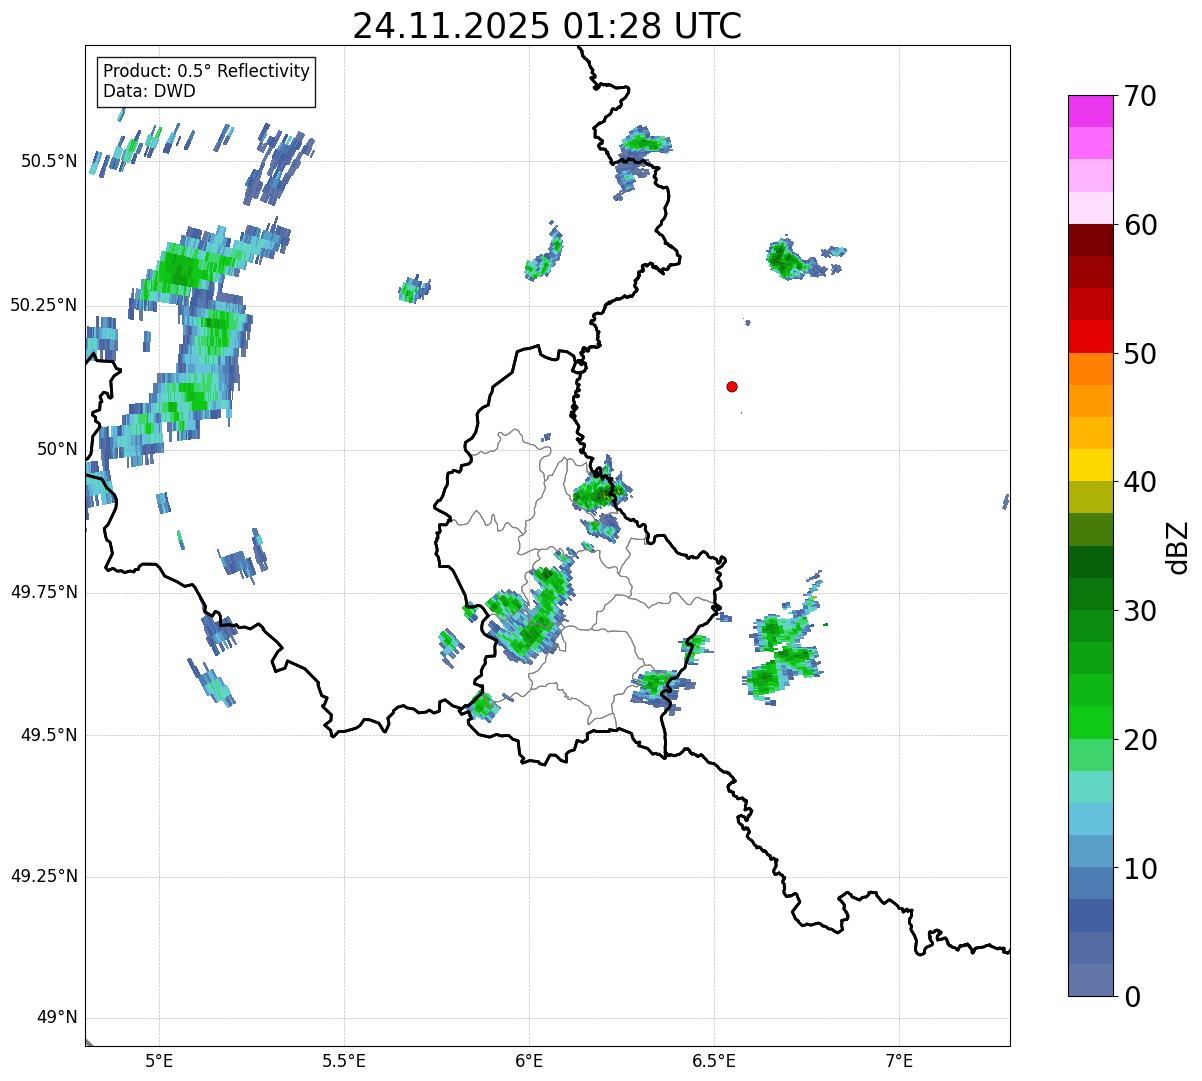
Task: Click the longitude label 6.5°E
Action: pyautogui.click(x=714, y=1061)
